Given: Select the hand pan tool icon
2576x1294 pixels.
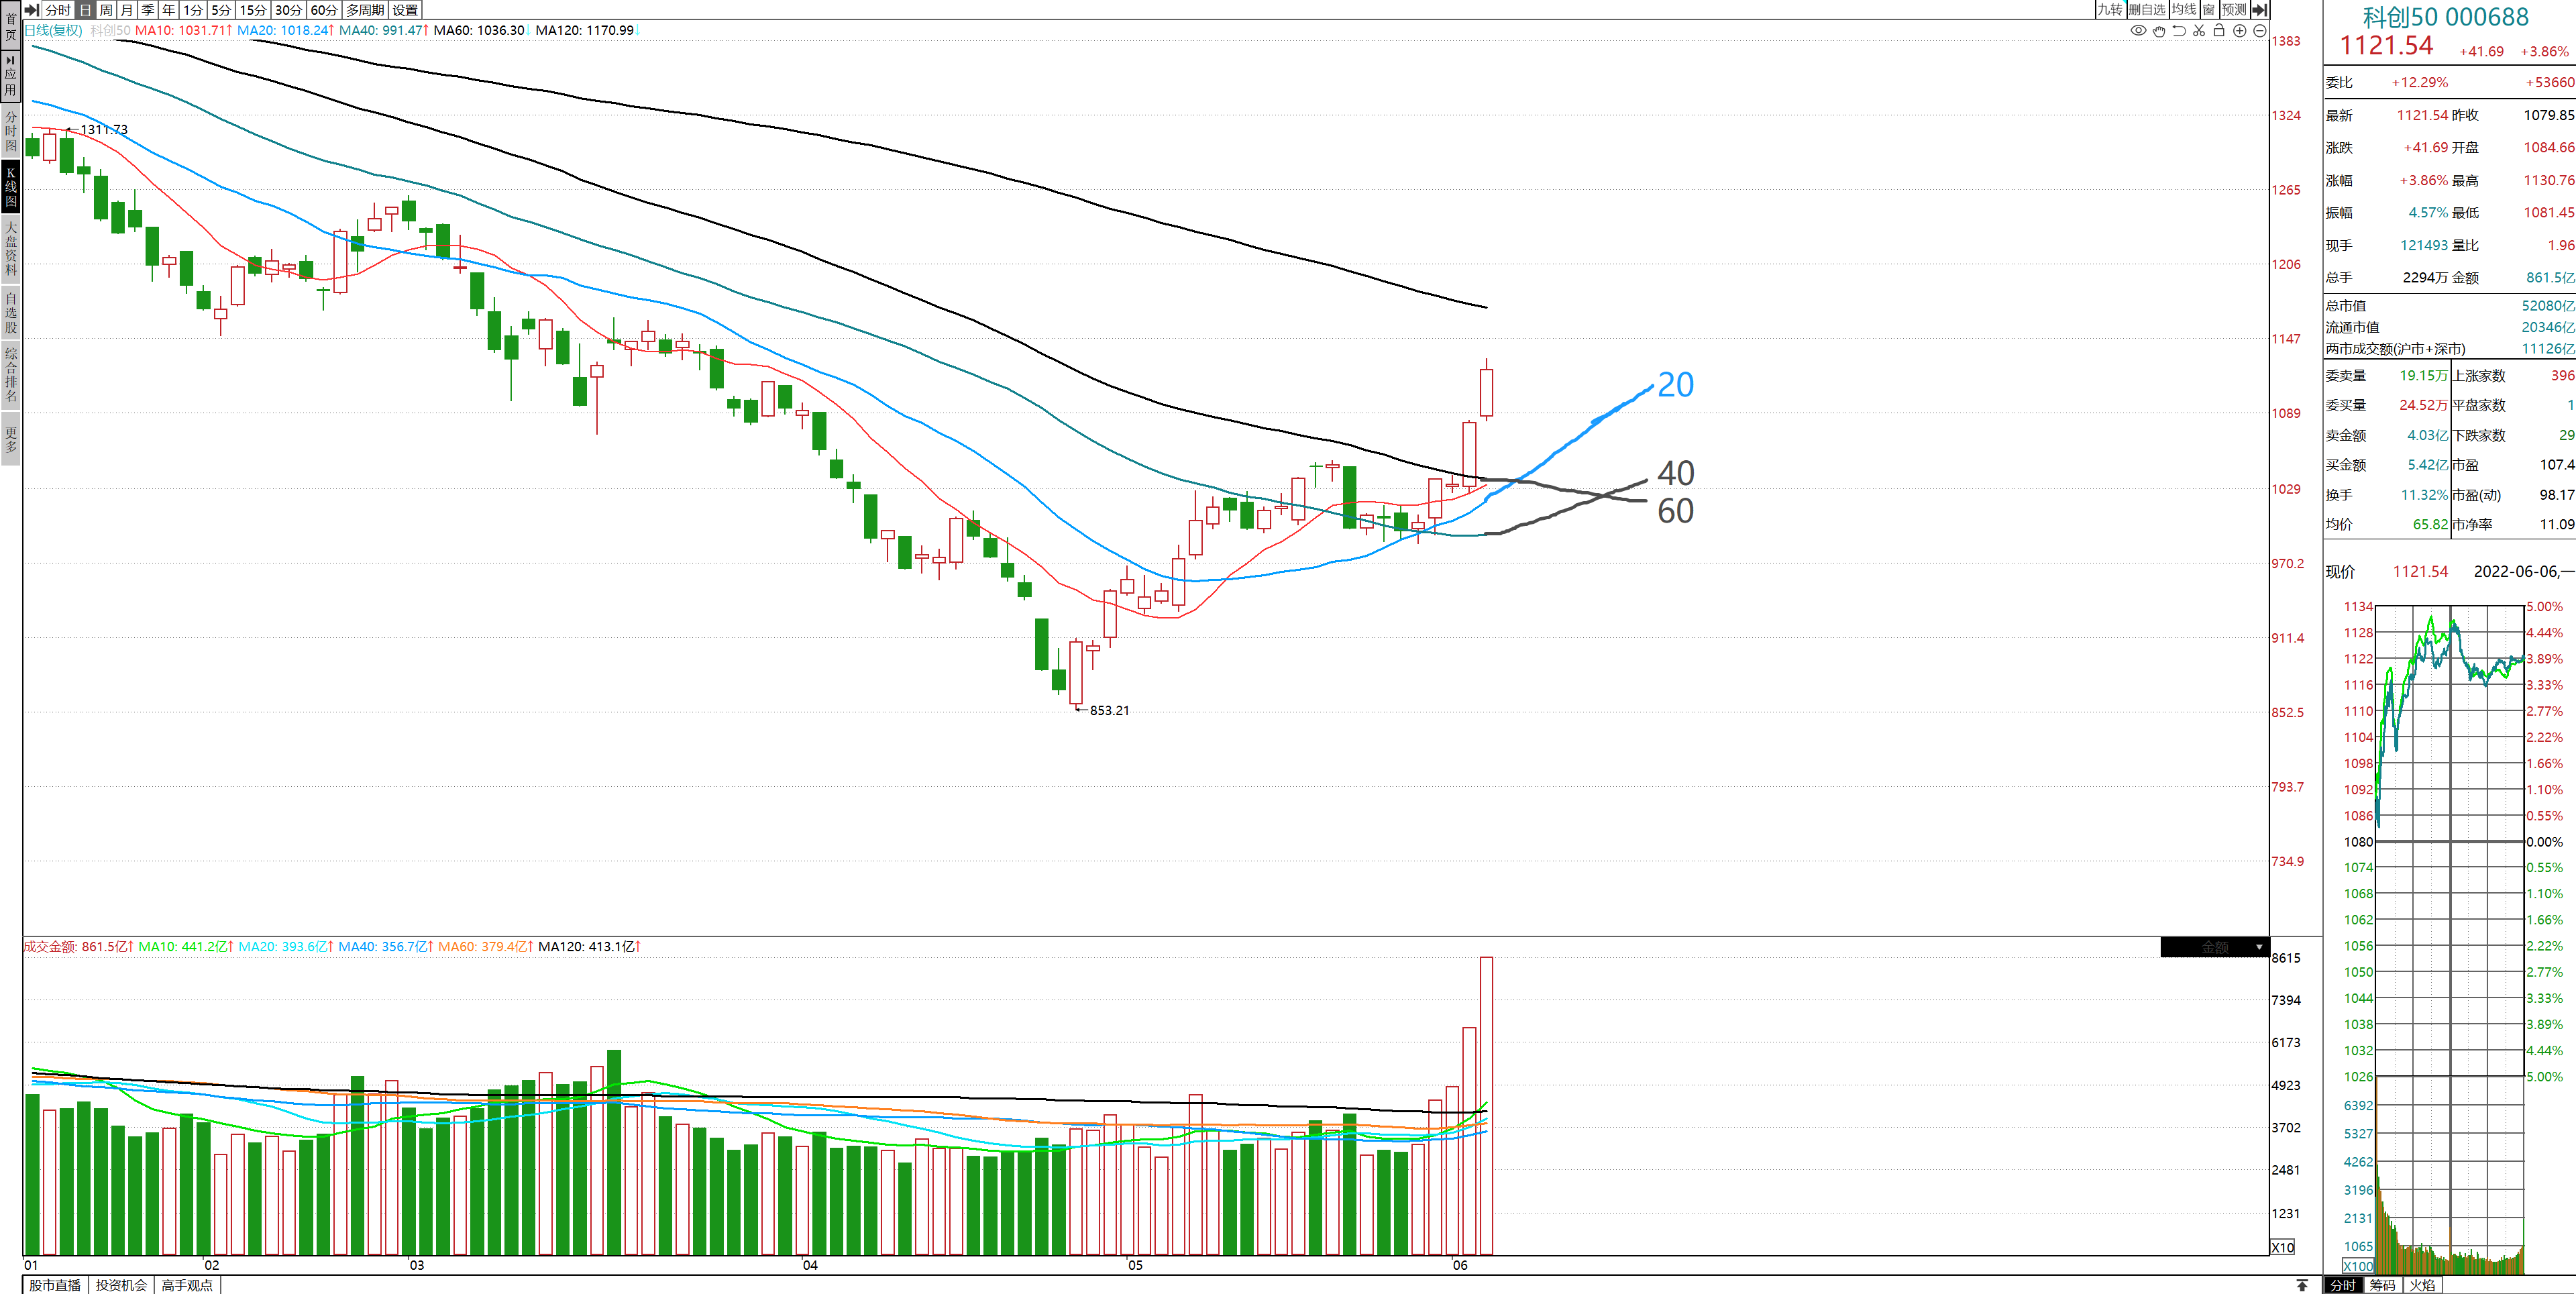Looking at the screenshot, I should (2159, 31).
